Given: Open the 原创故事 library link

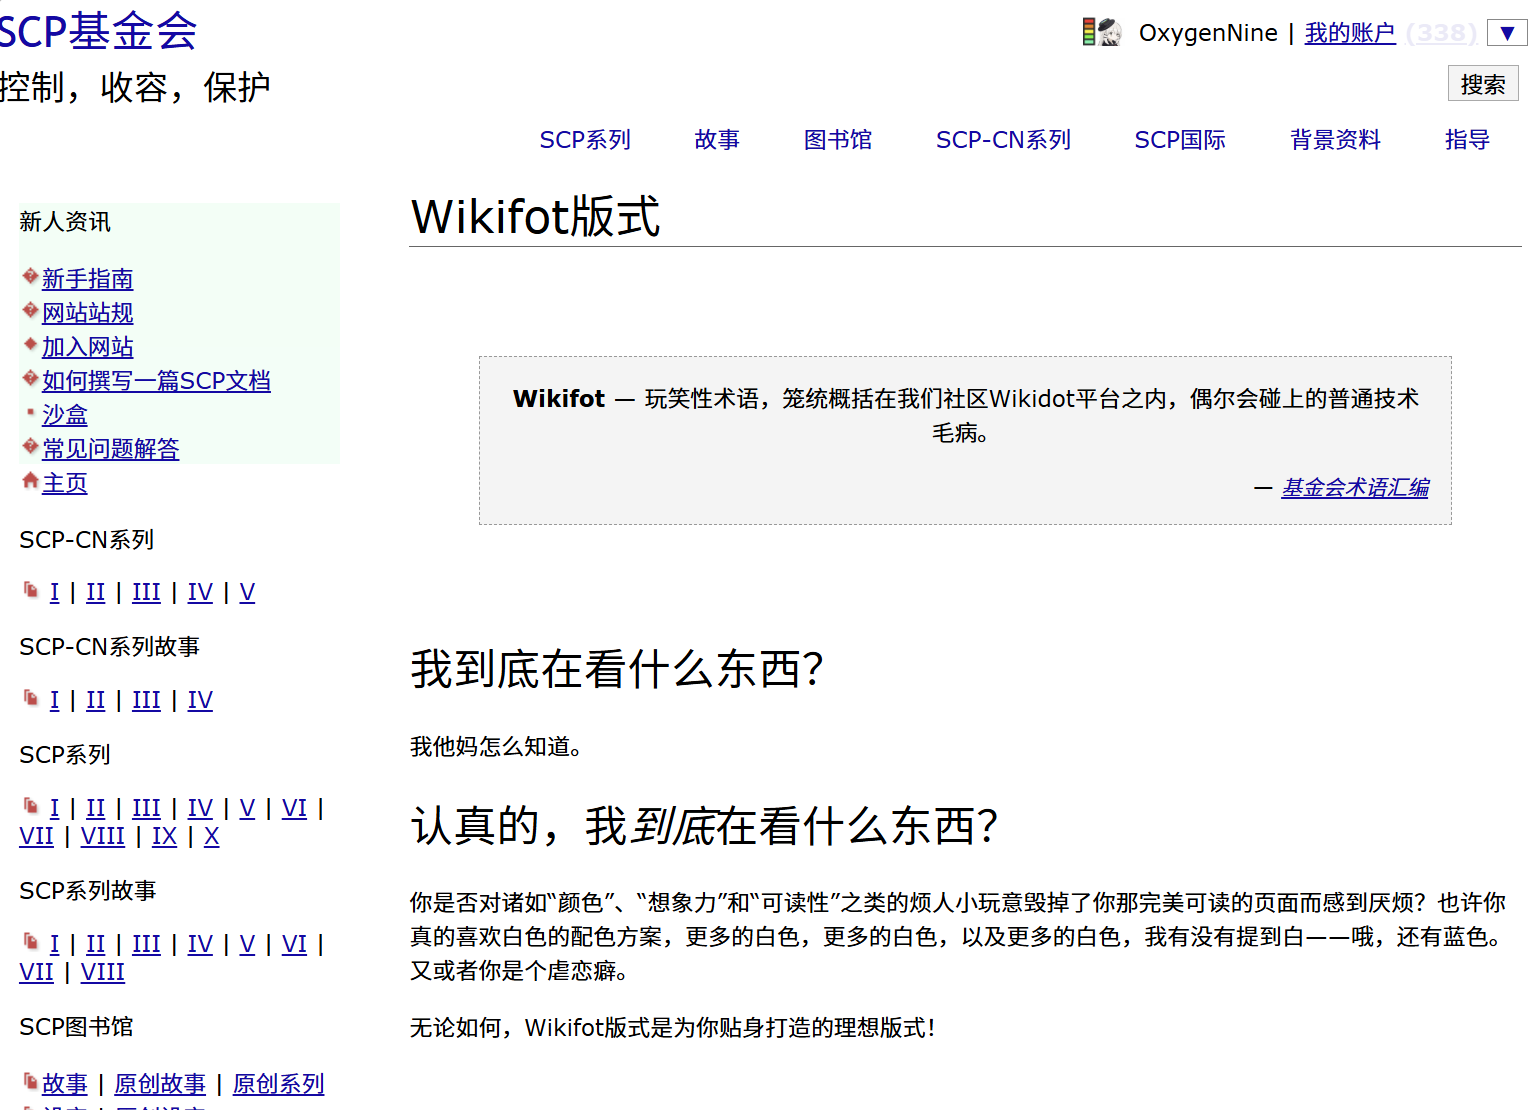Looking at the screenshot, I should click(160, 1084).
